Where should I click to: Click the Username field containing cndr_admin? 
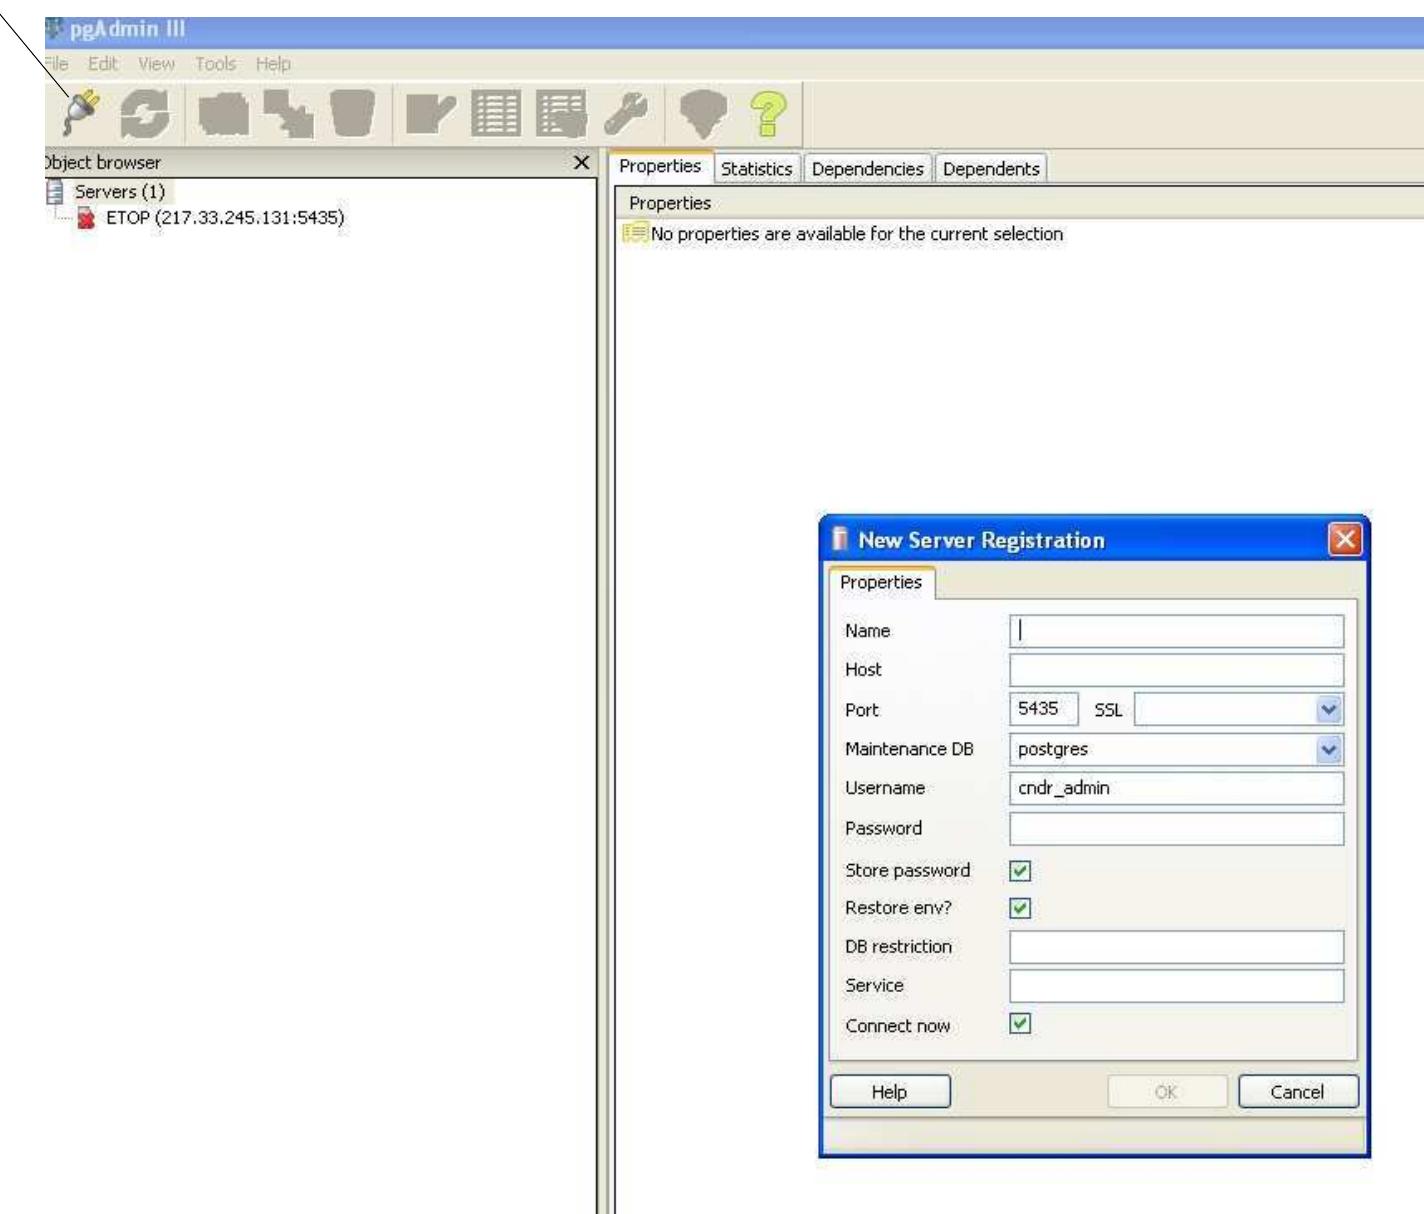coord(1177,788)
